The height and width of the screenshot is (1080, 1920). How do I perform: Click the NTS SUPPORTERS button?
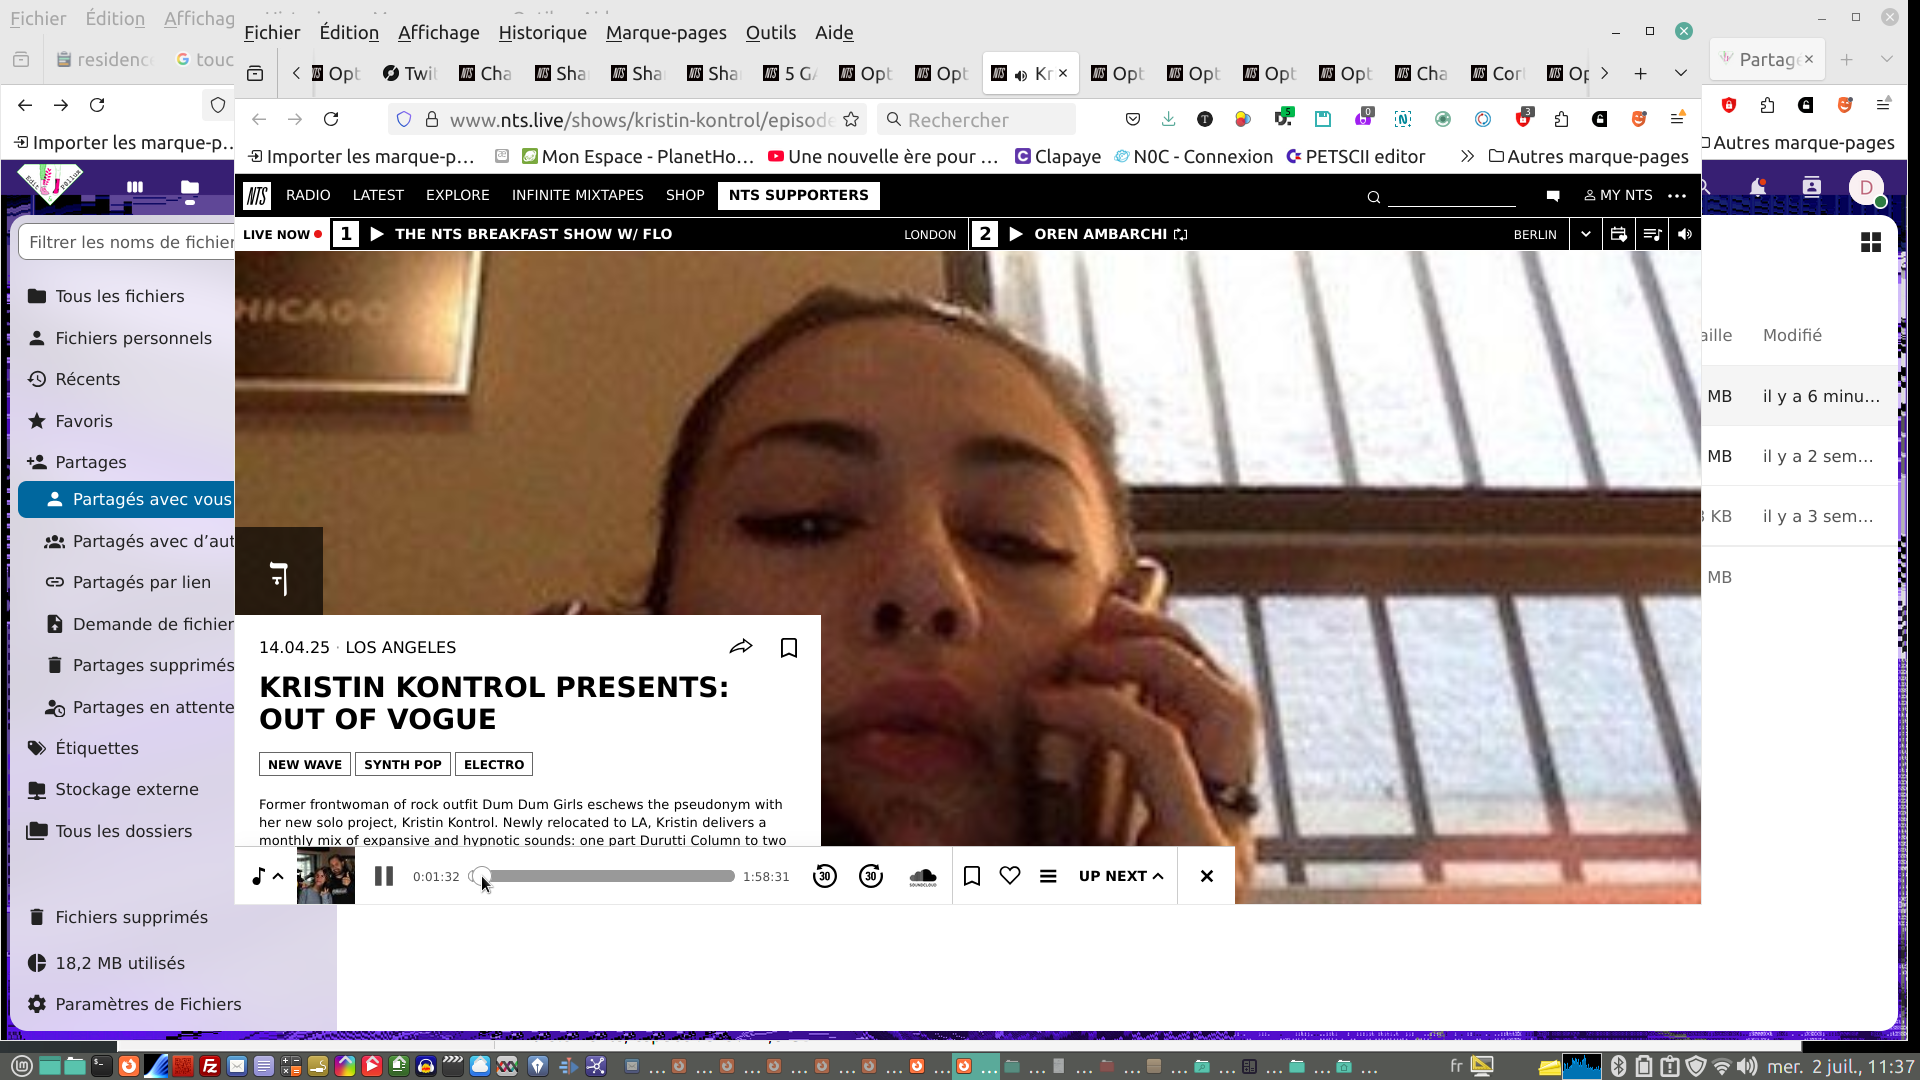tap(798, 195)
